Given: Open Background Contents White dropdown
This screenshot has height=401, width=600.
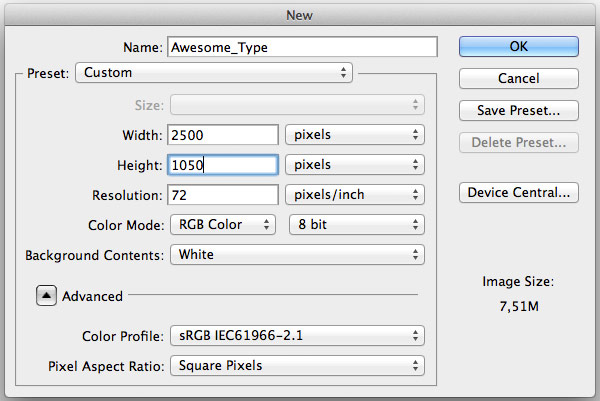Looking at the screenshot, I should pyautogui.click(x=297, y=255).
